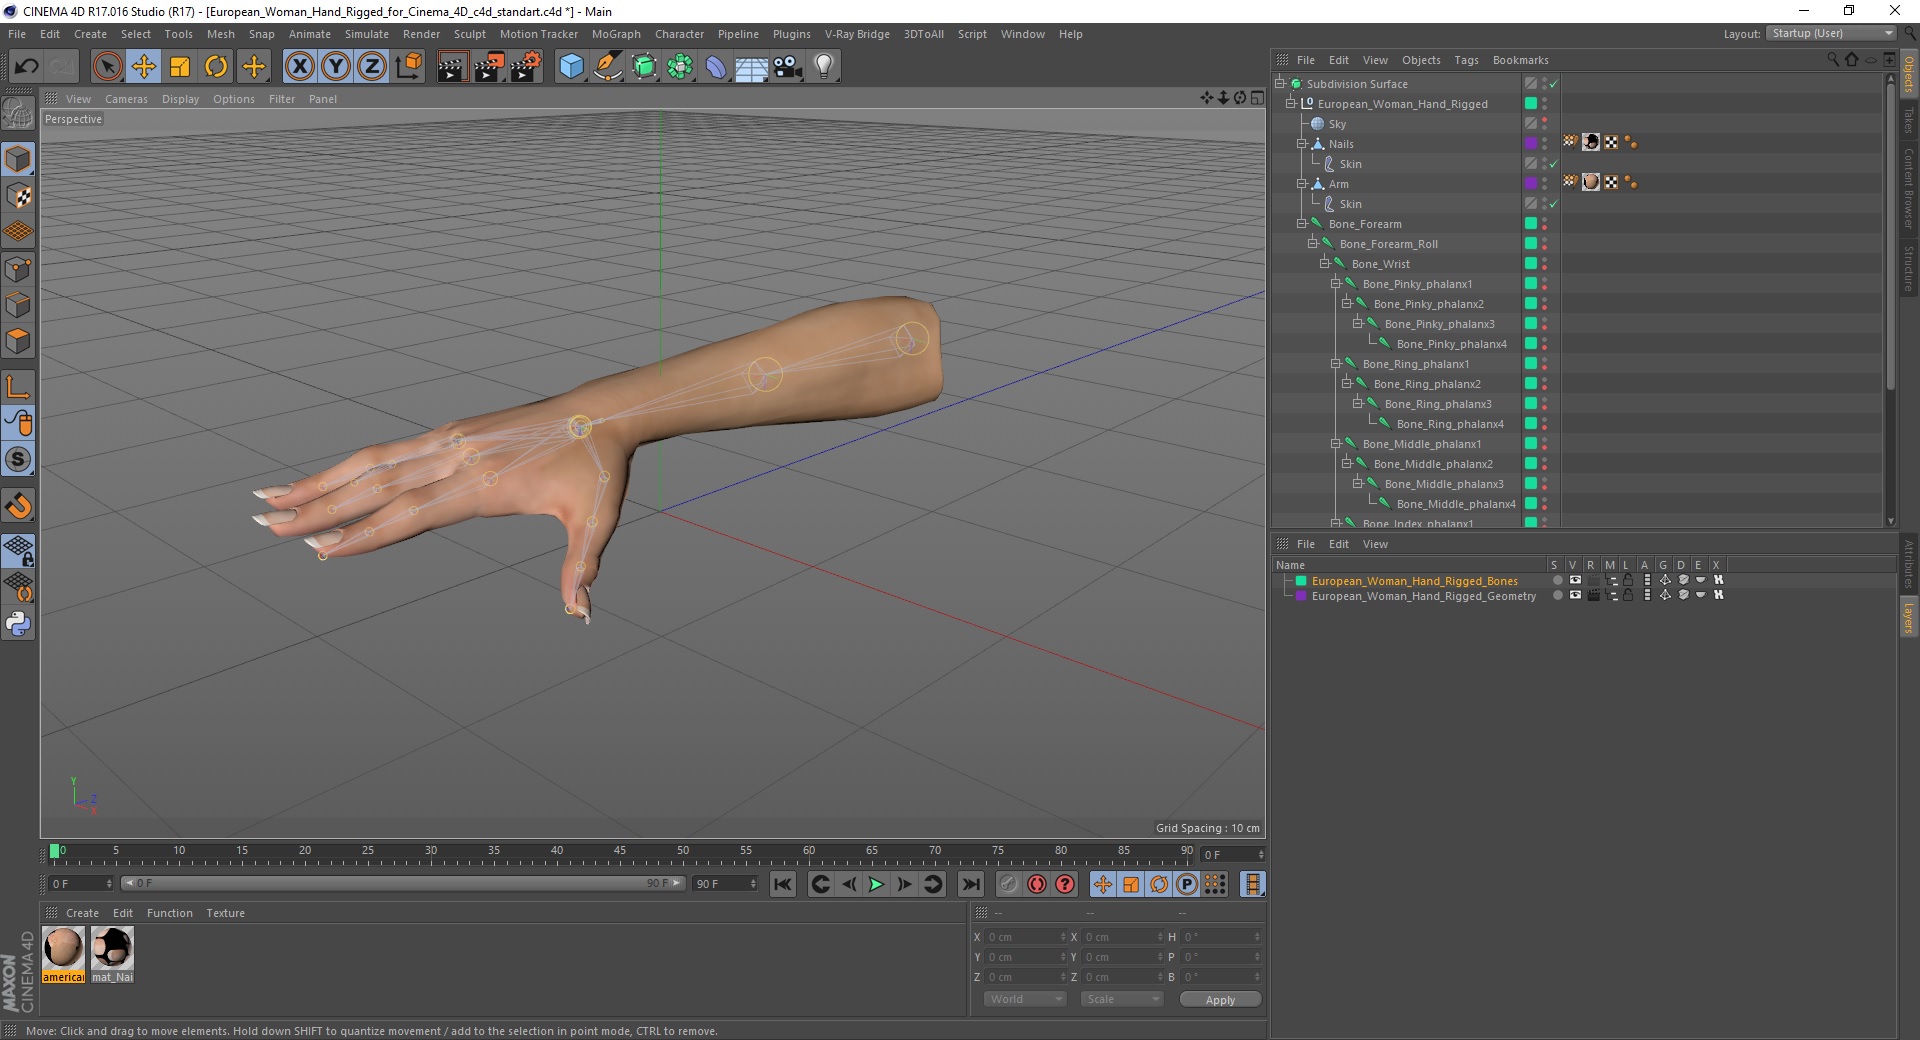Click Go to End of timeline
Image resolution: width=1920 pixels, height=1040 pixels.
pyautogui.click(x=970, y=884)
